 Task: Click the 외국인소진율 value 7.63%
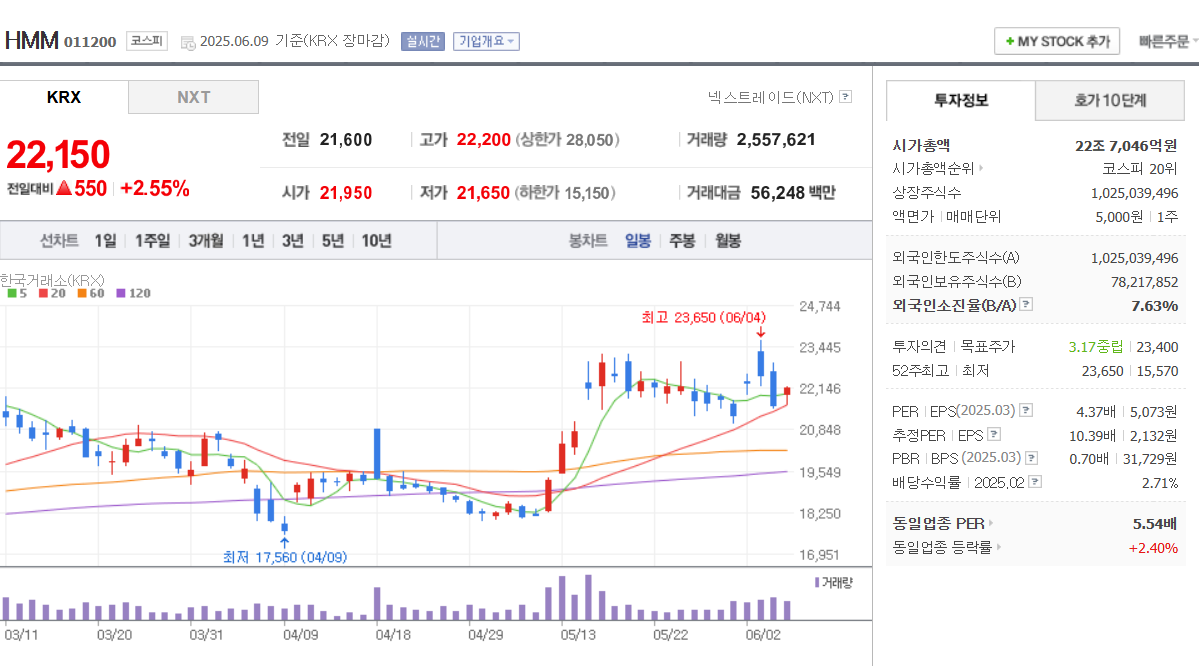pyautogui.click(x=1155, y=306)
